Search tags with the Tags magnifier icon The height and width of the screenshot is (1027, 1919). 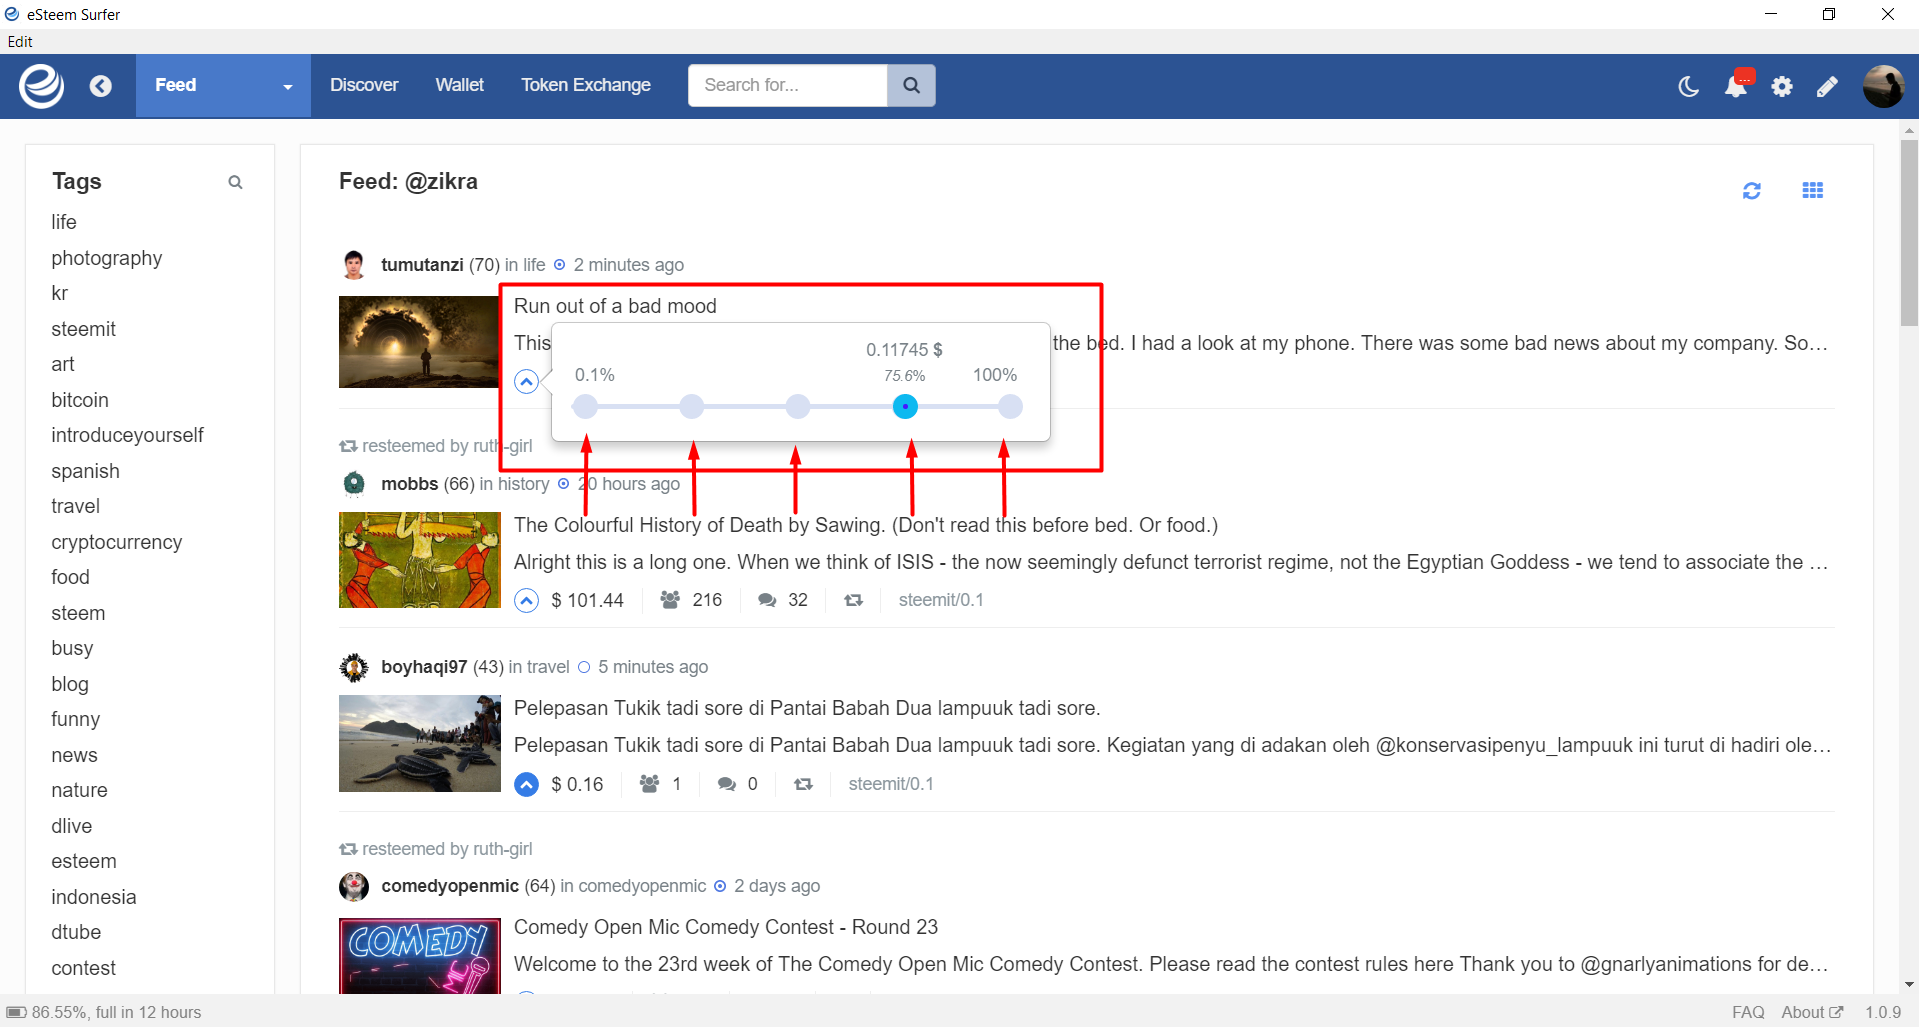pyautogui.click(x=235, y=182)
